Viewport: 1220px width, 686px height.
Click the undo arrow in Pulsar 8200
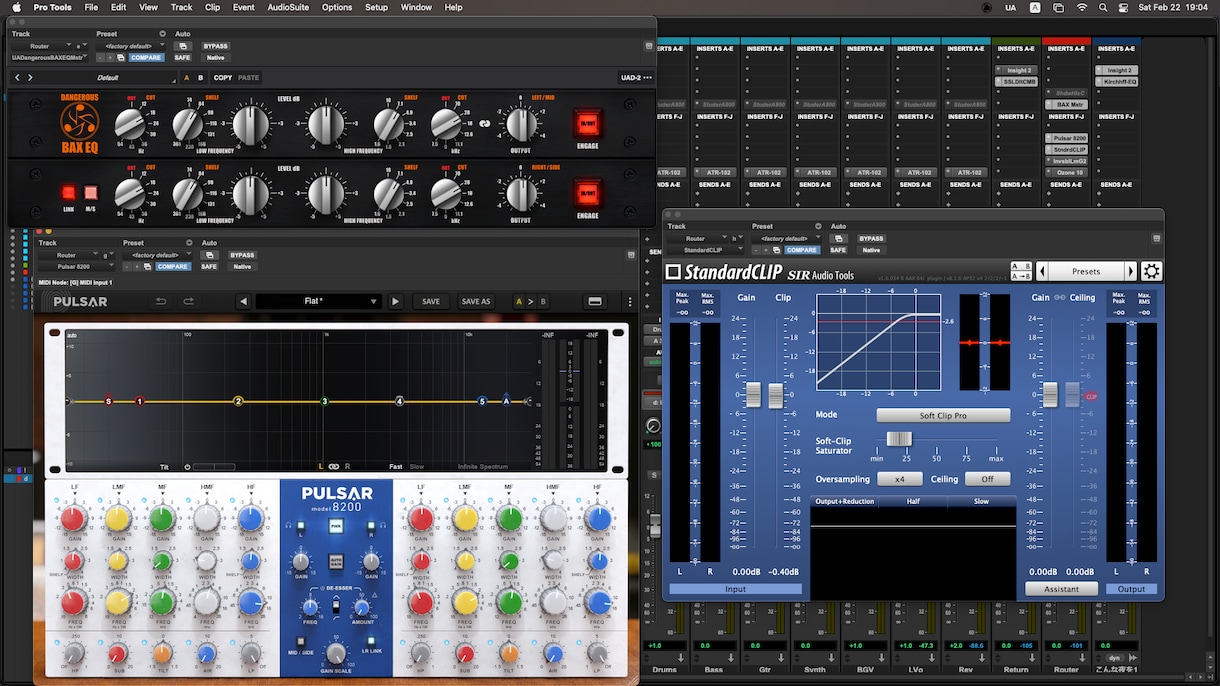pyautogui.click(x=161, y=301)
